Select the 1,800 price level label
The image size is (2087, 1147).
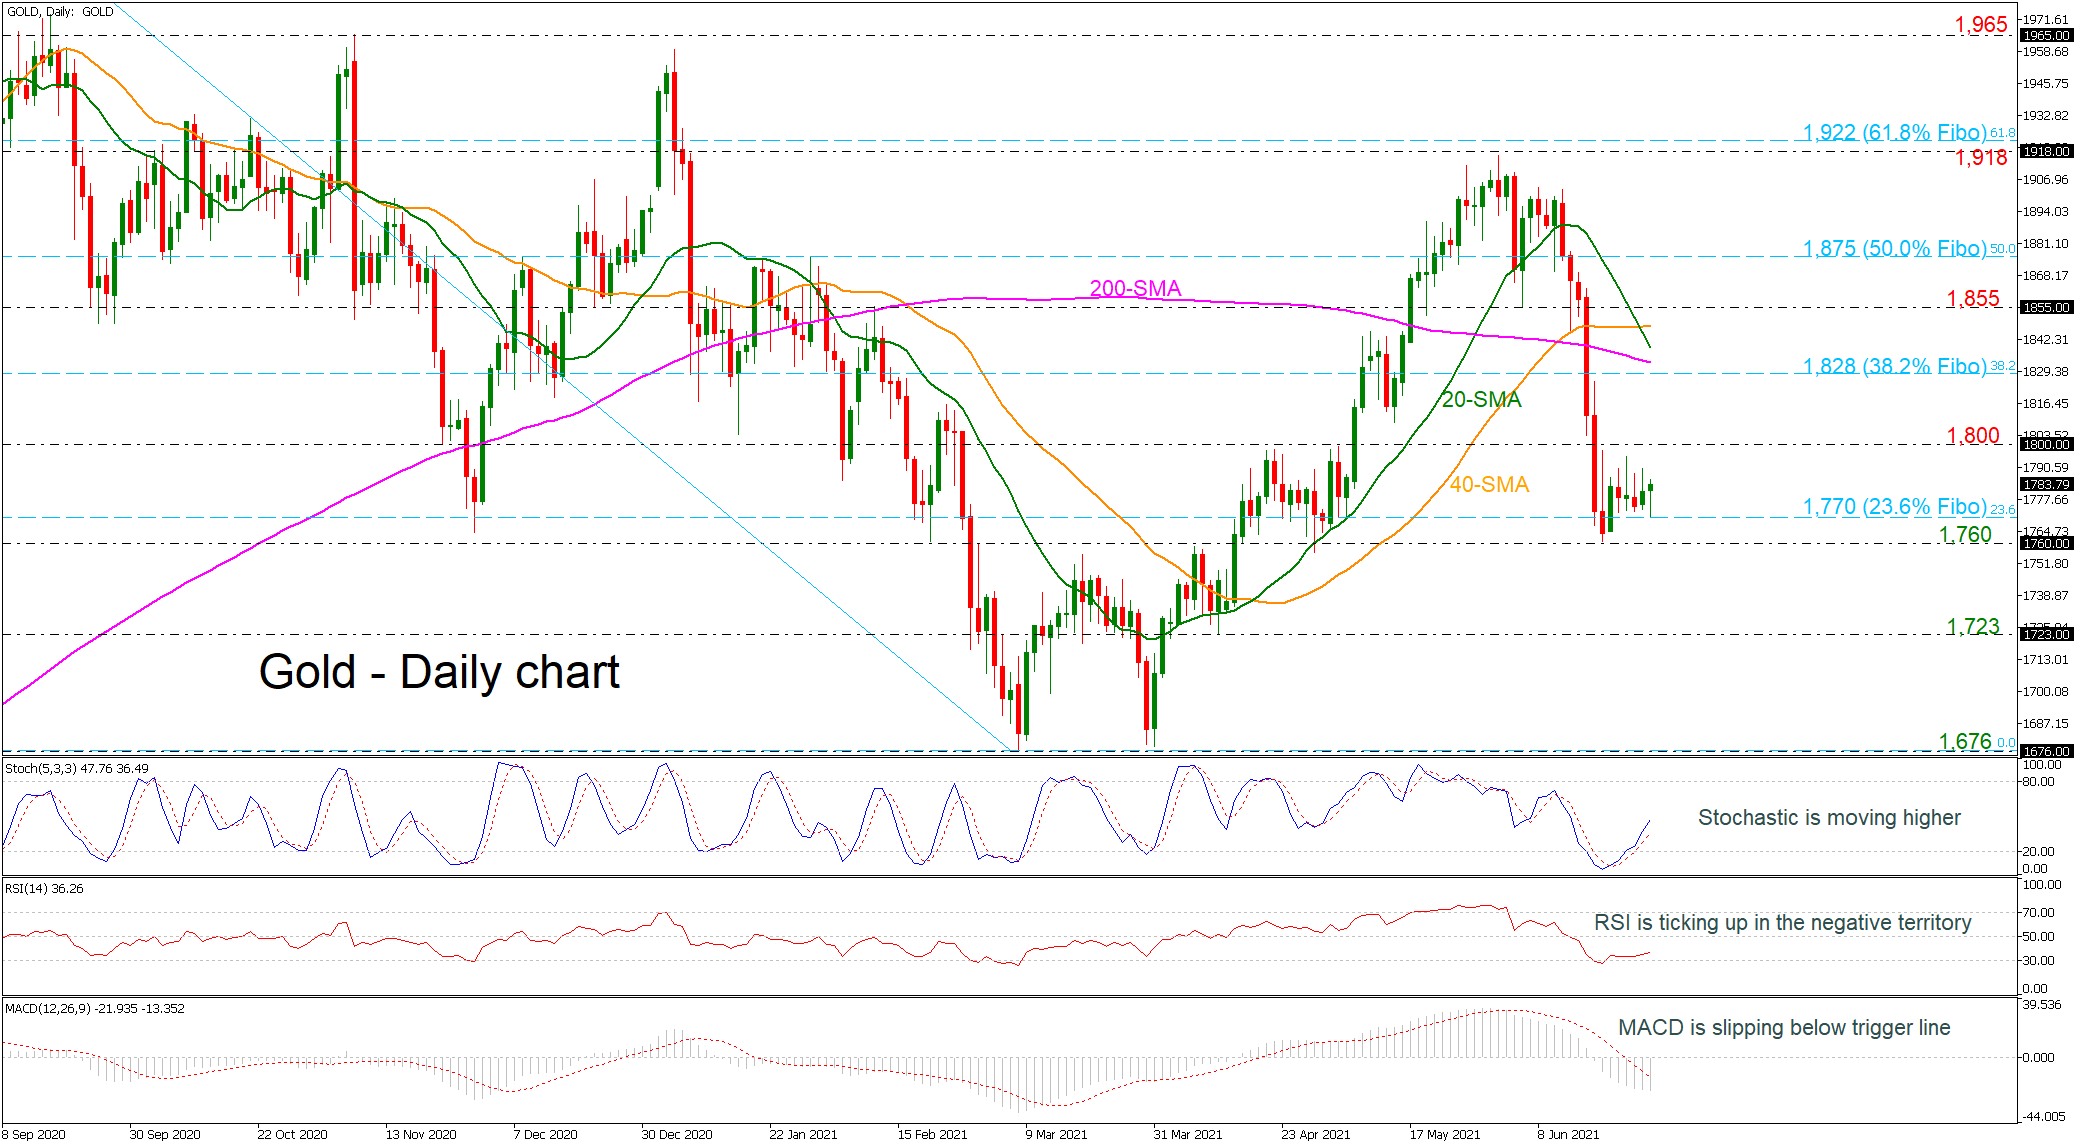[x=1972, y=435]
